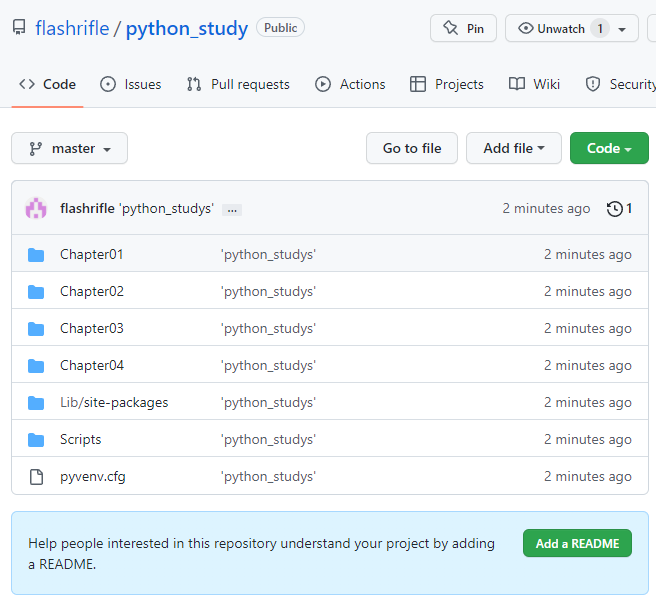Open the Chapter04 folder
This screenshot has height=612, width=656.
[x=92, y=365]
